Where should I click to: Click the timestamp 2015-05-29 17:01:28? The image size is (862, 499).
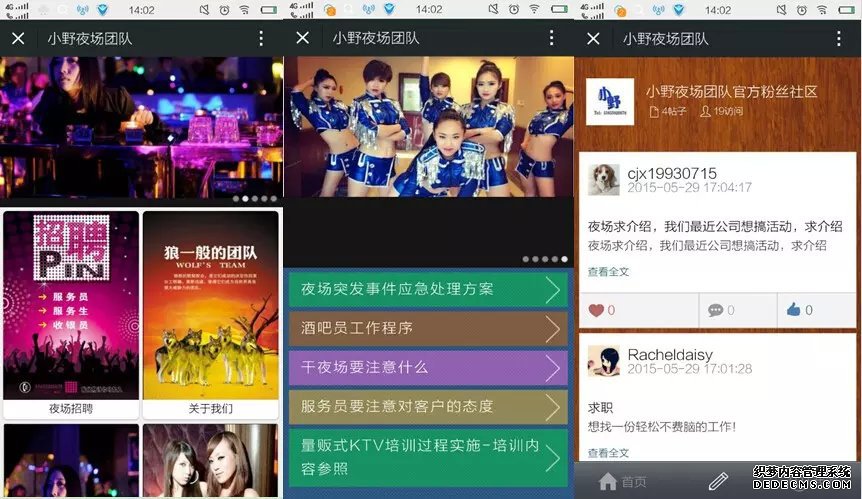689,369
